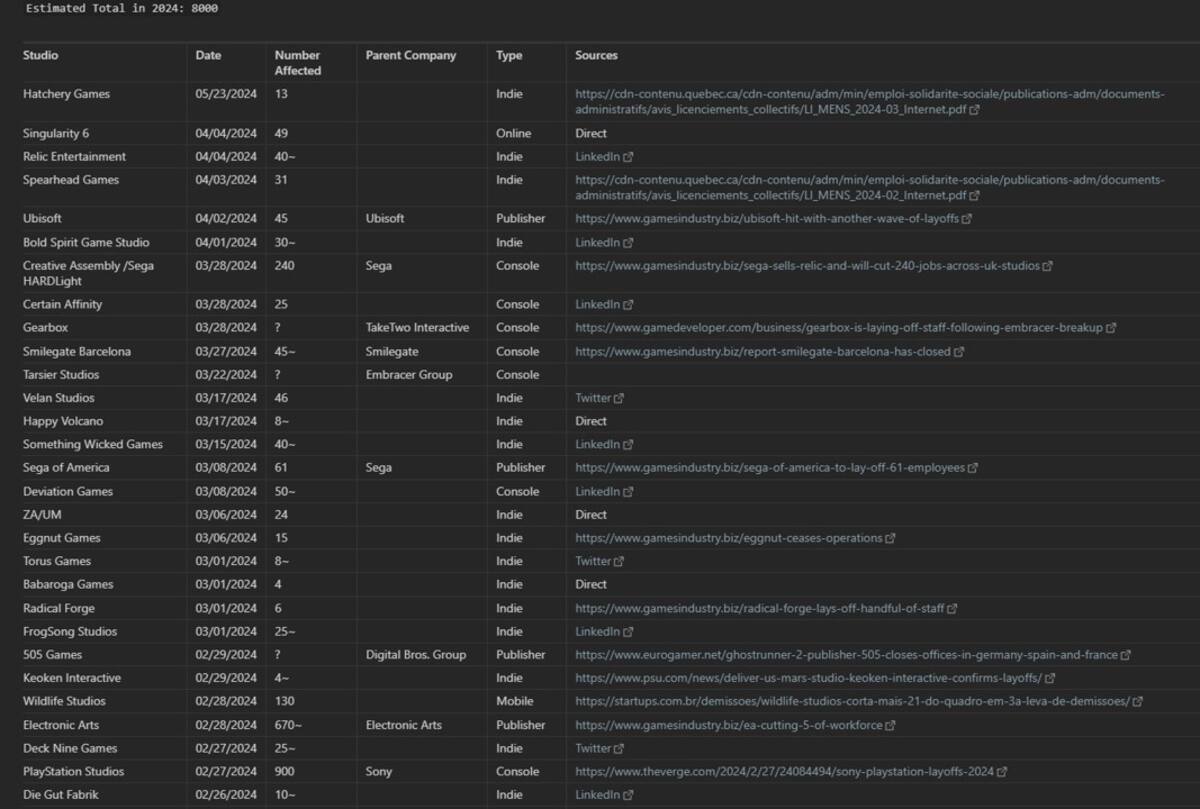Select the Direct source for Happy Volcano
The height and width of the screenshot is (809, 1200).
pyautogui.click(x=591, y=422)
